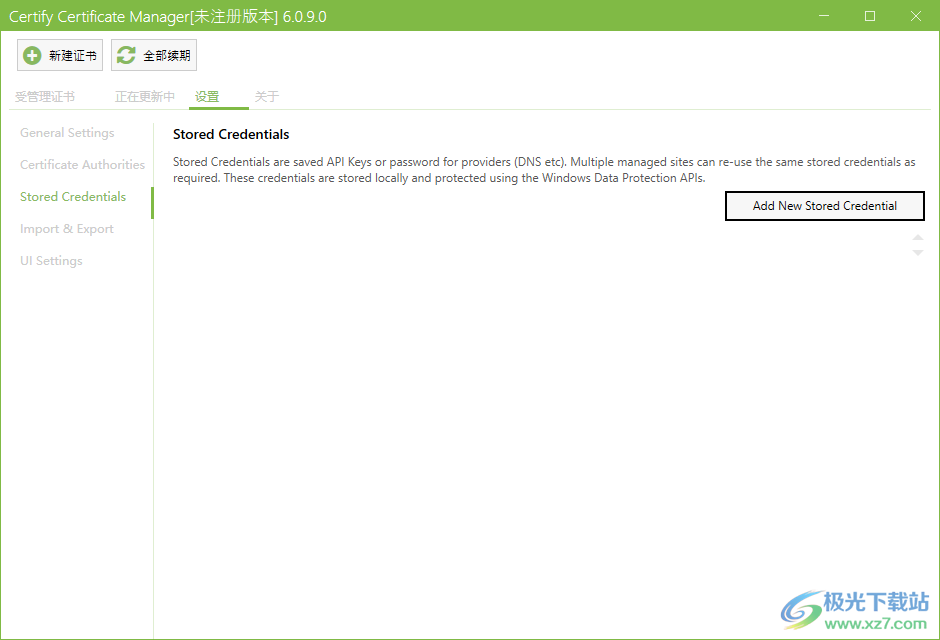The height and width of the screenshot is (640, 940).
Task: Maximize the Certify Certificate Manager window
Action: point(870,16)
